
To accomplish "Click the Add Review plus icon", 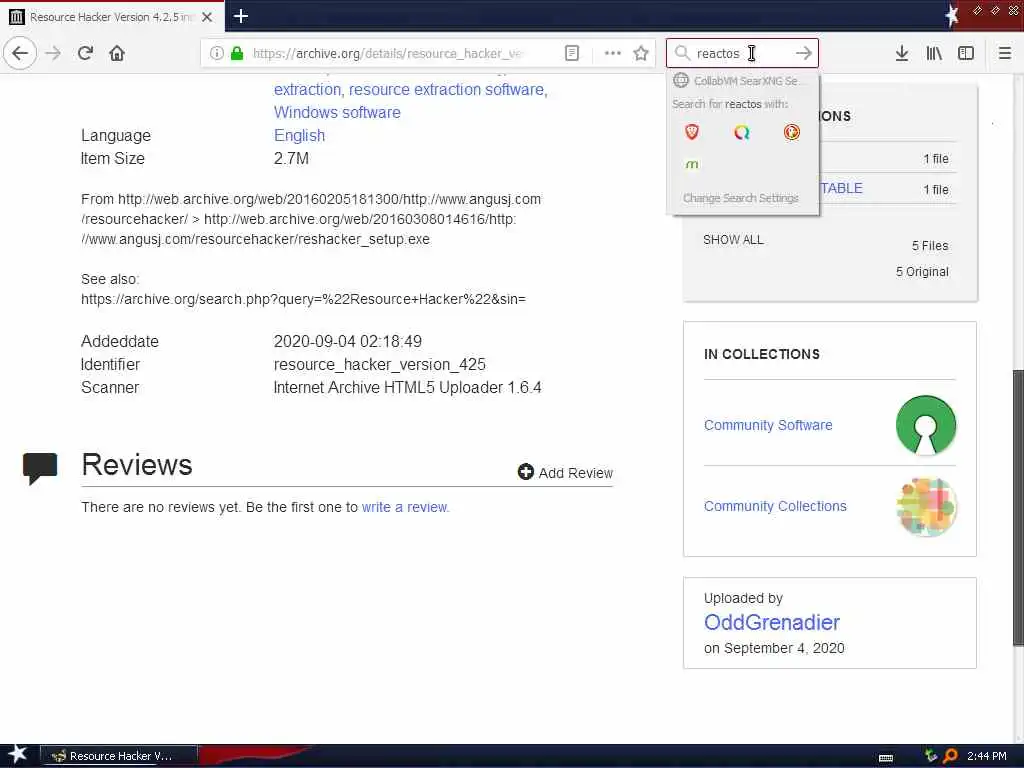I will [x=526, y=472].
